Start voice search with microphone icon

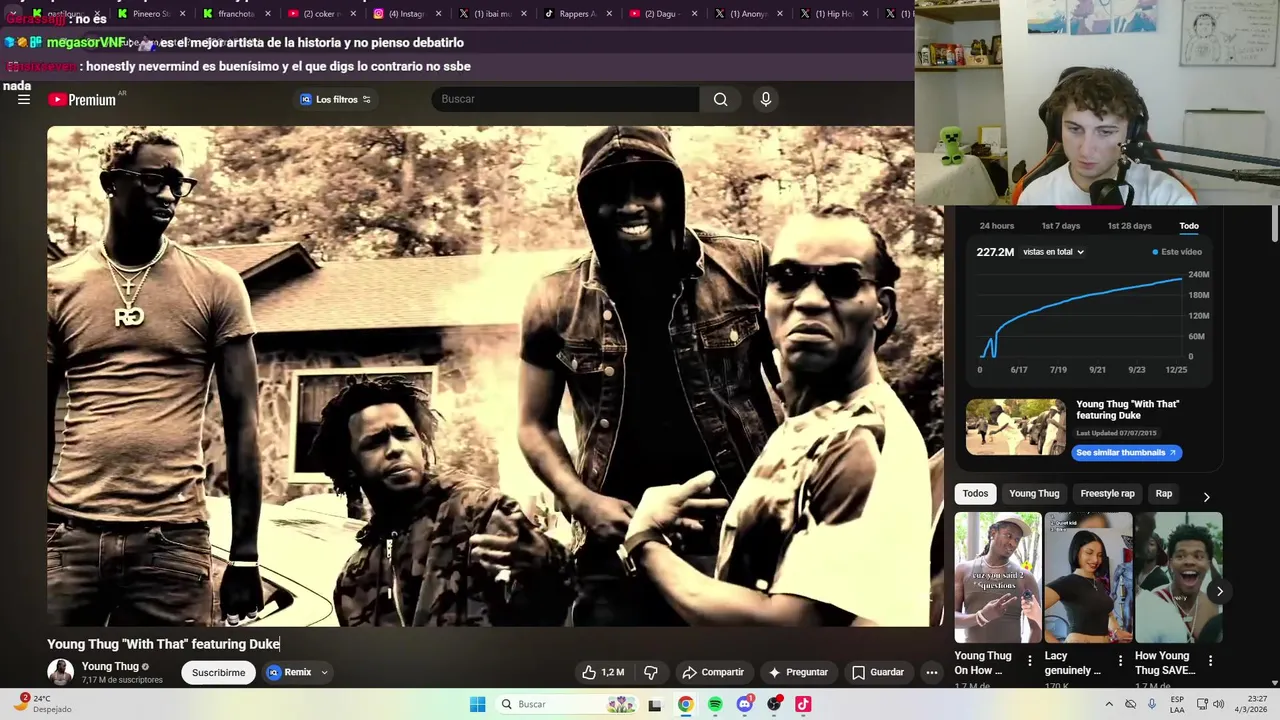(x=766, y=99)
